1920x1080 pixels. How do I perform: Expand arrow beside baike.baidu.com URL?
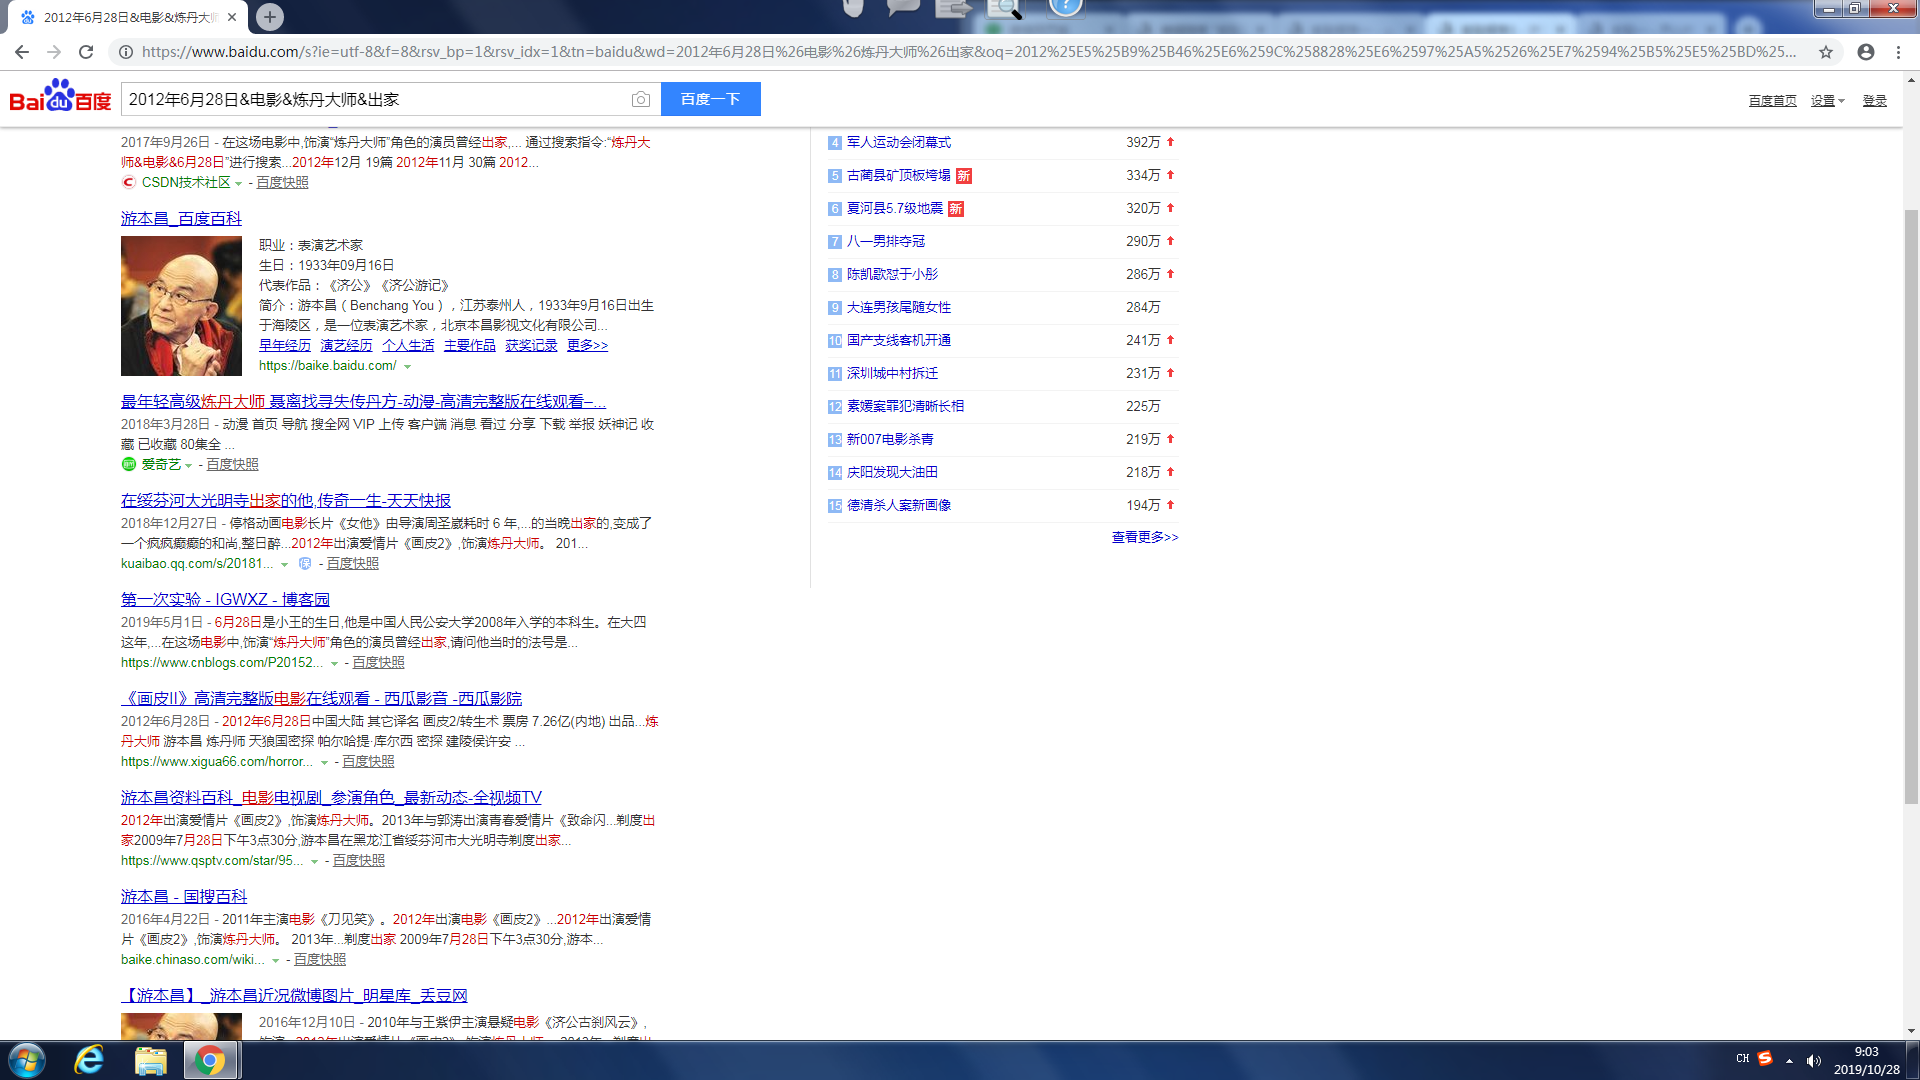click(x=407, y=367)
